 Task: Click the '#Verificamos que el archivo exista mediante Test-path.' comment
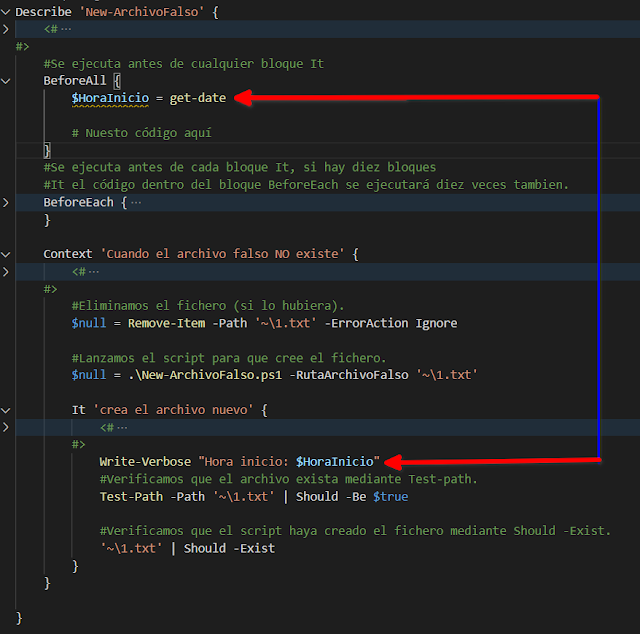pos(289,479)
